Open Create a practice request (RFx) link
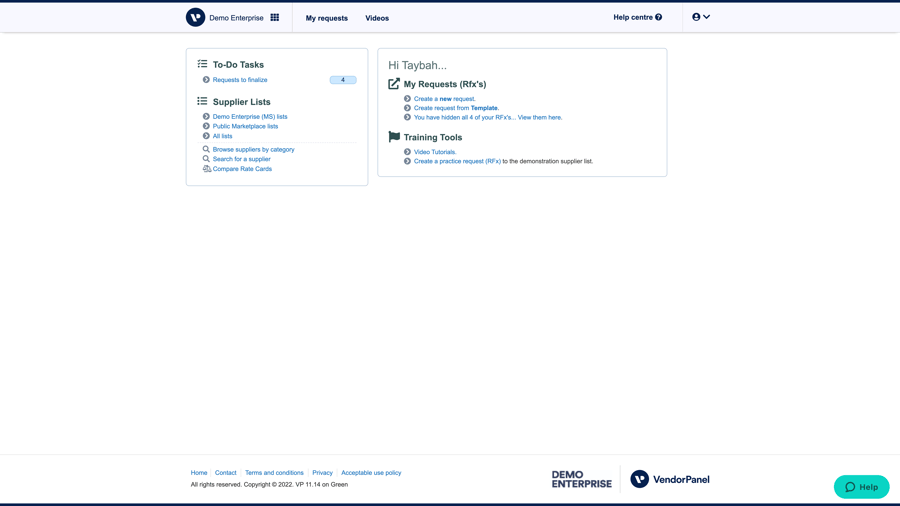This screenshot has width=900, height=506. click(457, 161)
